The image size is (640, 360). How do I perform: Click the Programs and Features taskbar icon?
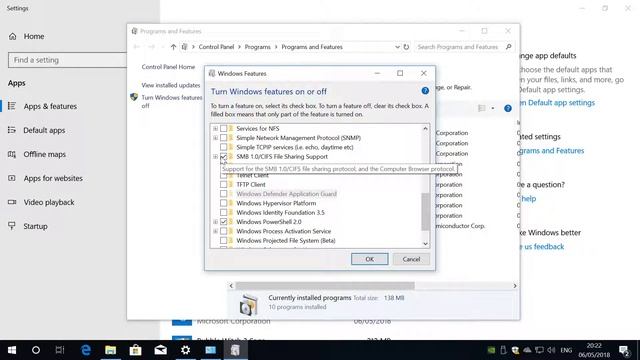point(236,350)
